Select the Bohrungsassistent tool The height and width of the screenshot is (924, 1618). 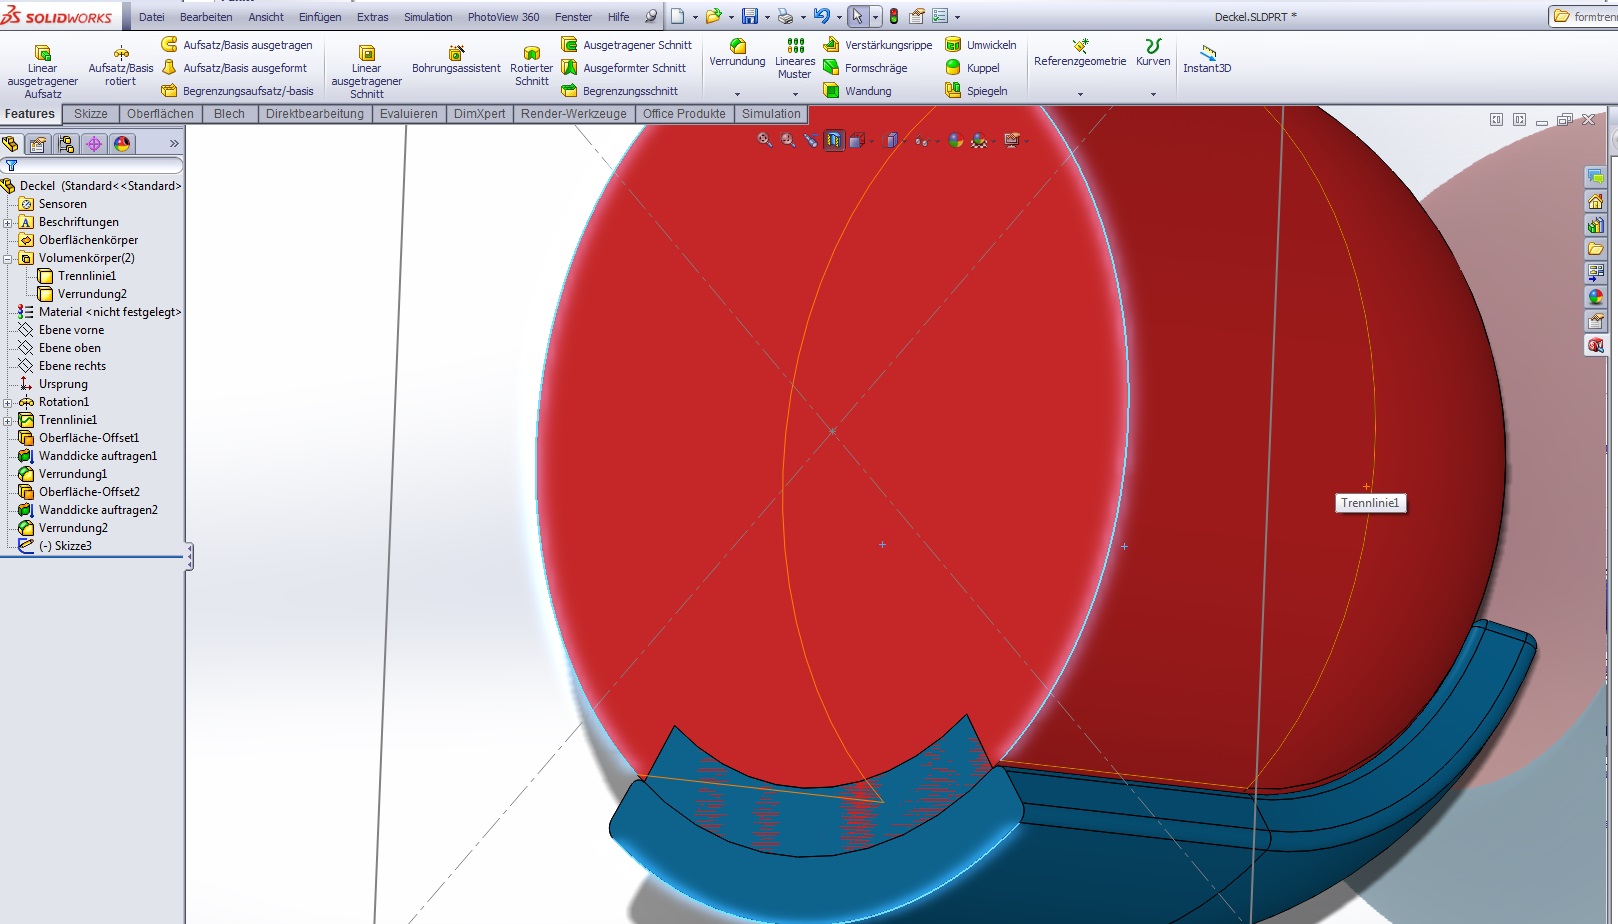click(x=456, y=59)
